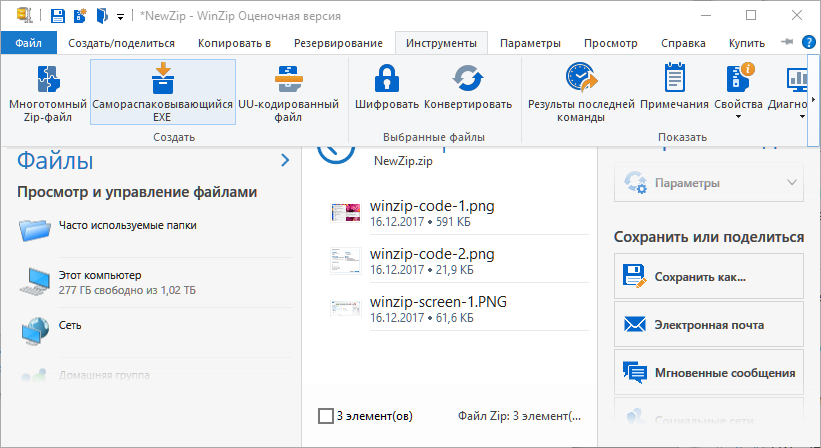
Task: Open the Свойства dropdown arrow
Action: click(x=738, y=117)
